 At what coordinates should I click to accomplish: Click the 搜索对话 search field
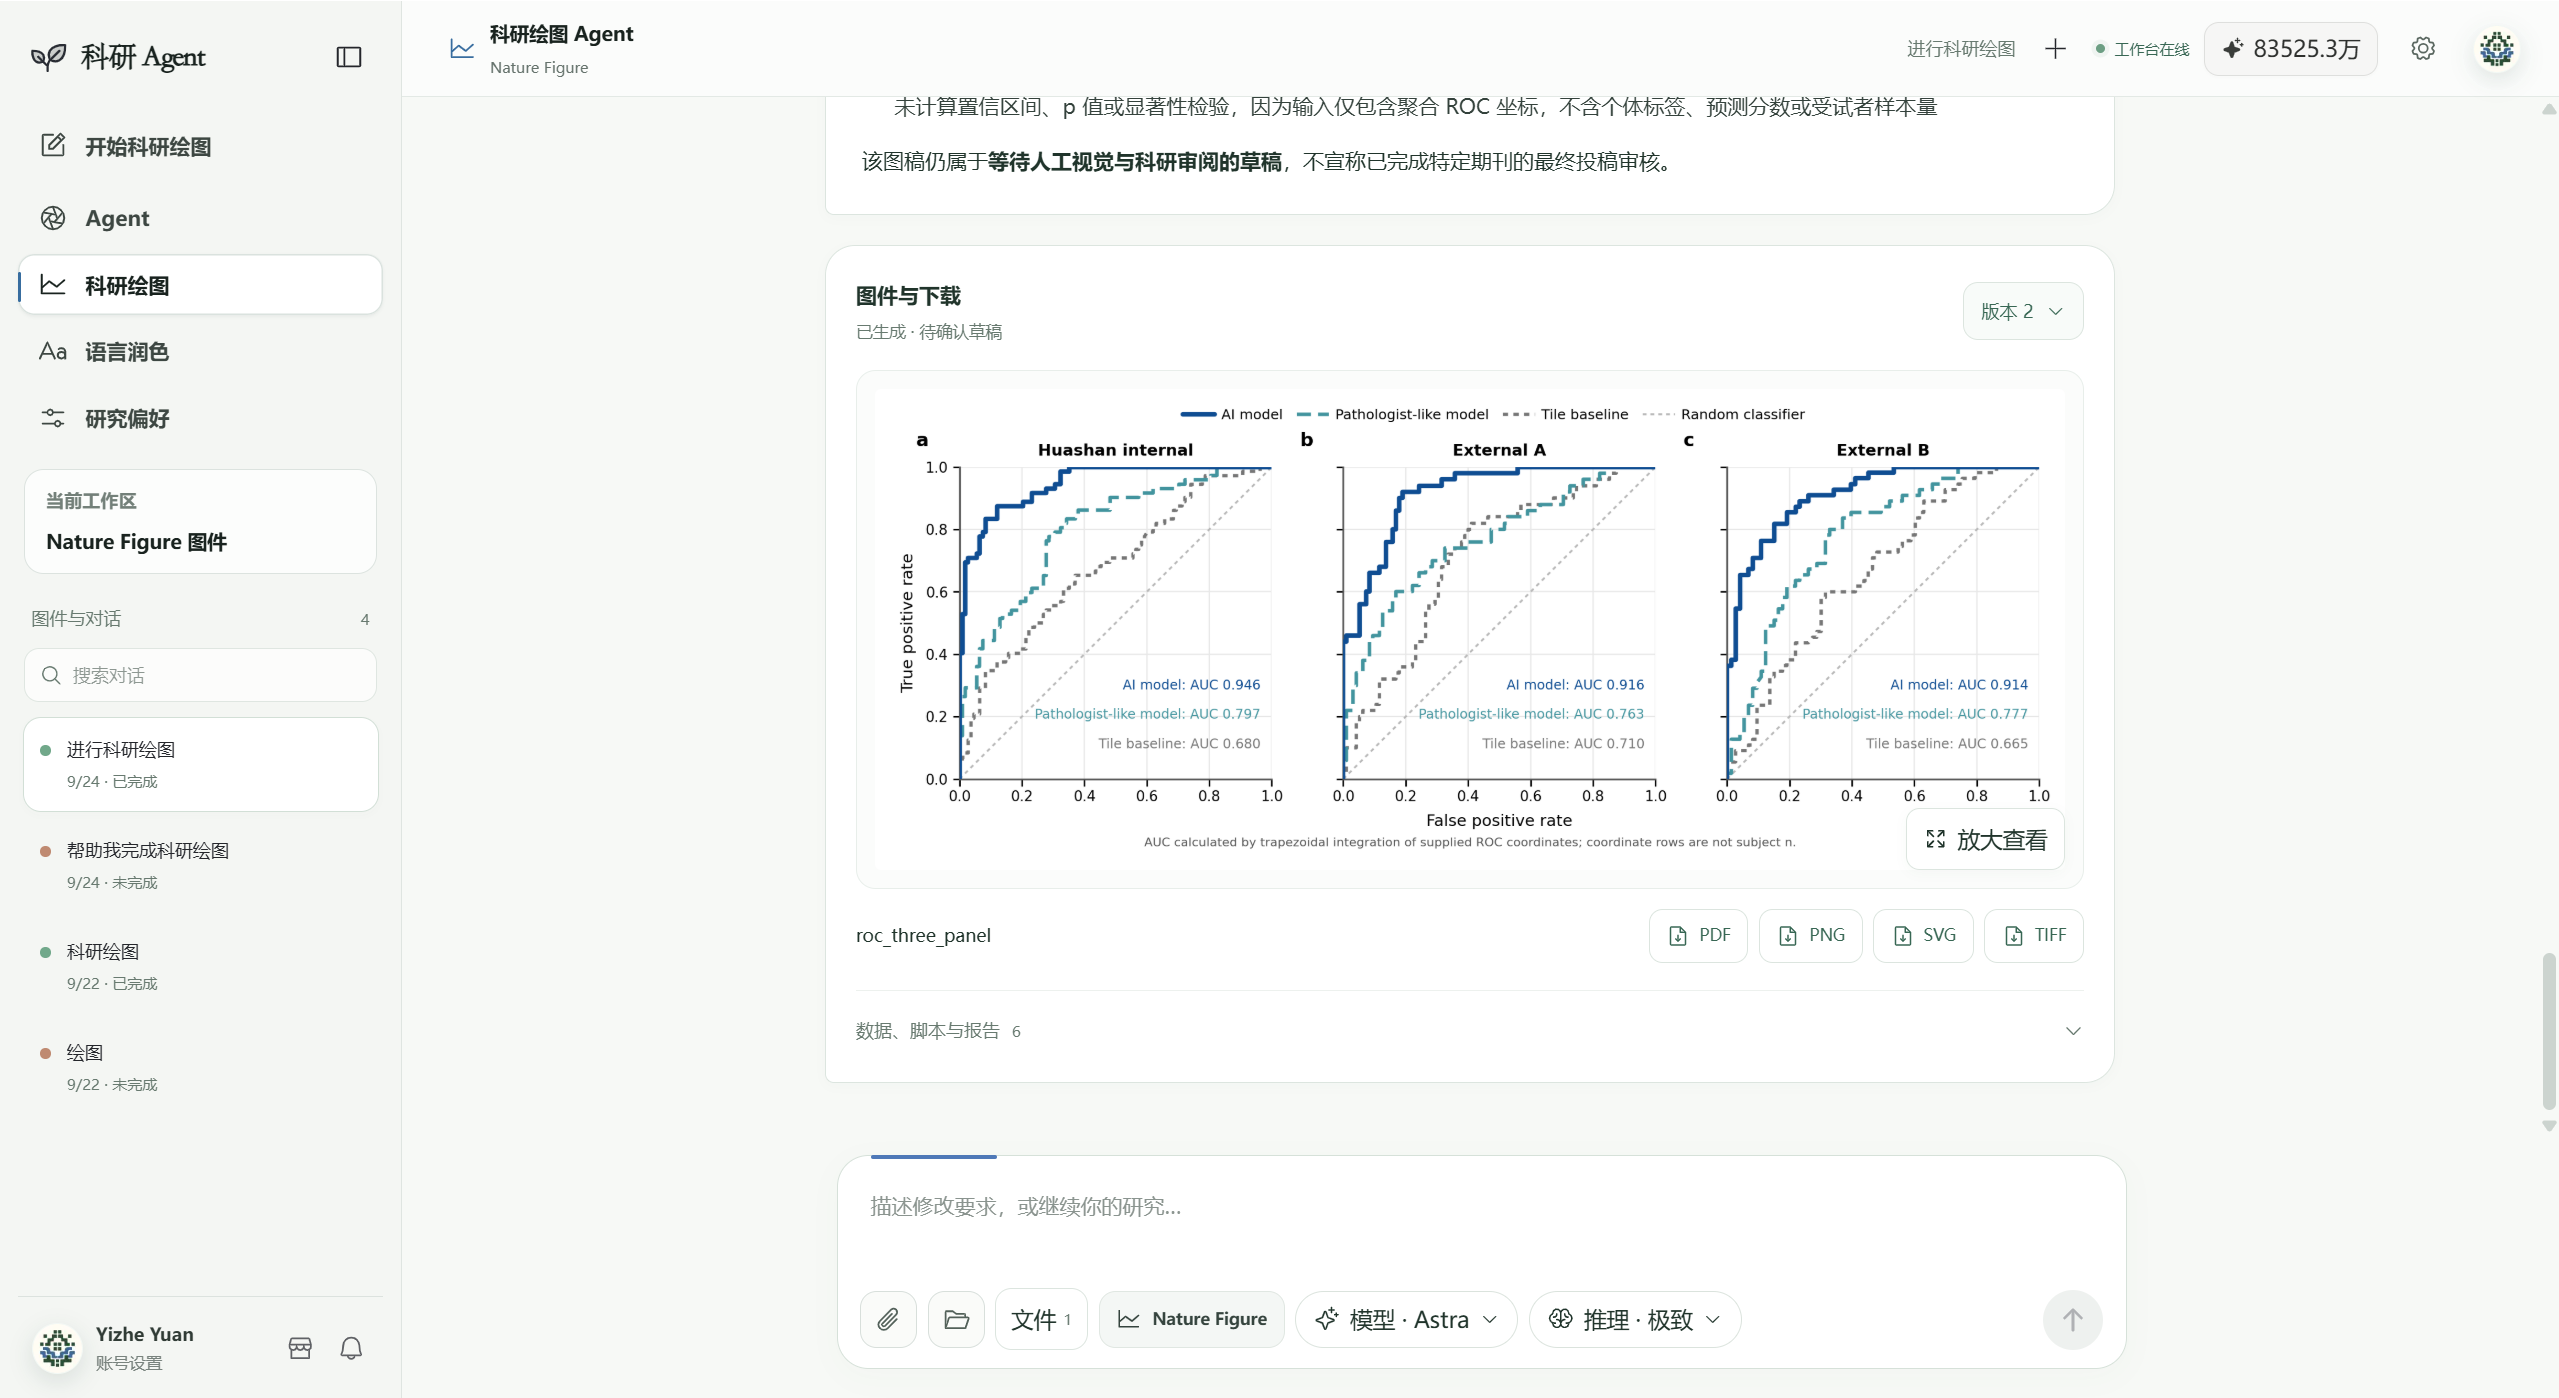[x=200, y=675]
